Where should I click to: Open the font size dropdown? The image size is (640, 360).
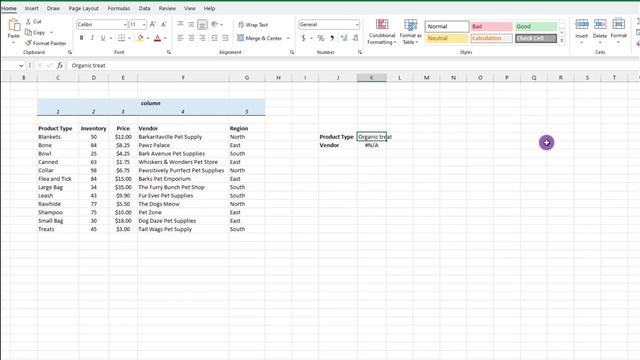(144, 24)
